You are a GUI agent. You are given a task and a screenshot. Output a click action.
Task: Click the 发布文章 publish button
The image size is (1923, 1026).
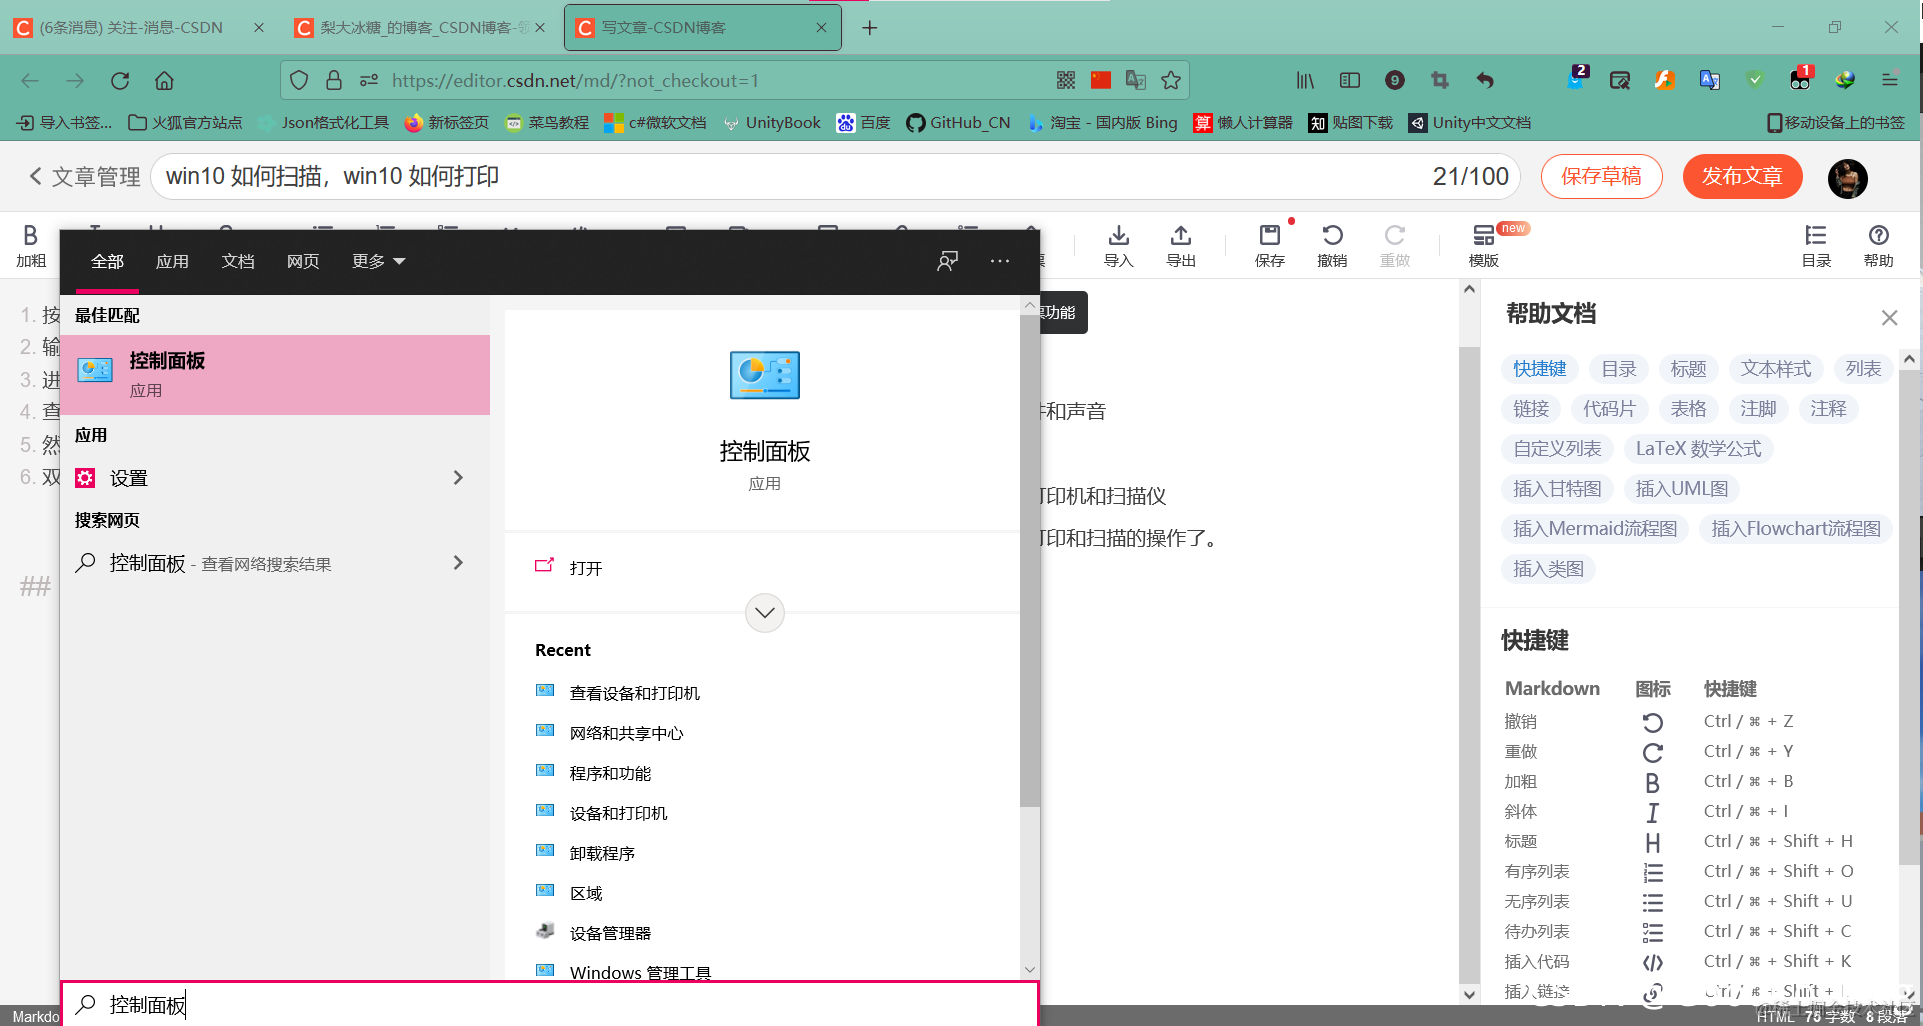pyautogui.click(x=1742, y=176)
